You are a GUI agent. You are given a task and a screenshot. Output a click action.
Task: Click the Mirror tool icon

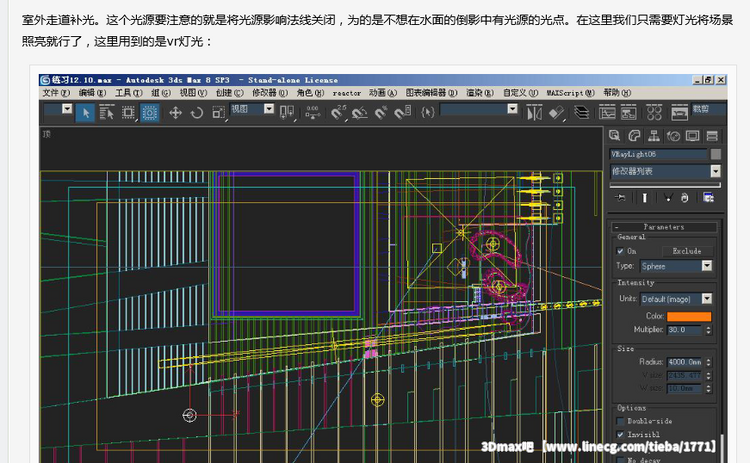tap(534, 113)
